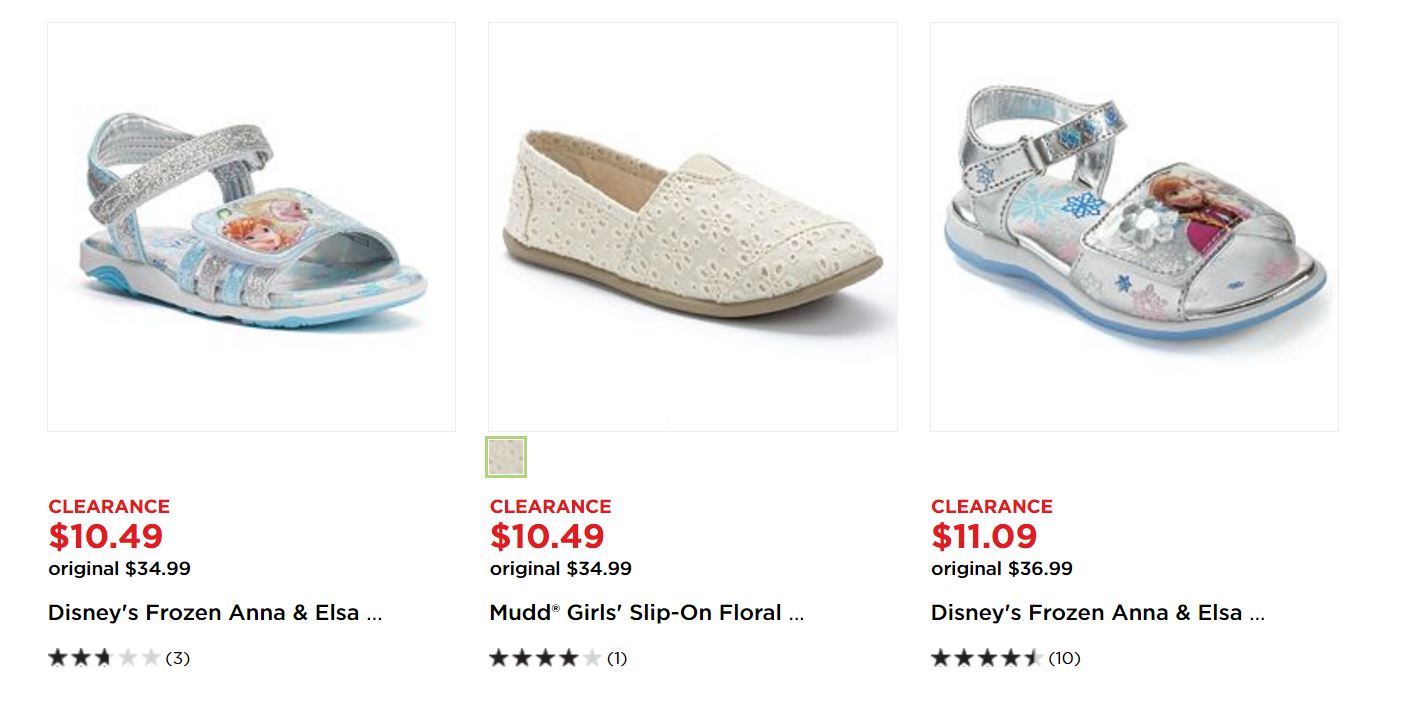Click the silver Frozen Anna sandal image
This screenshot has width=1408, height=716.
(1134, 227)
